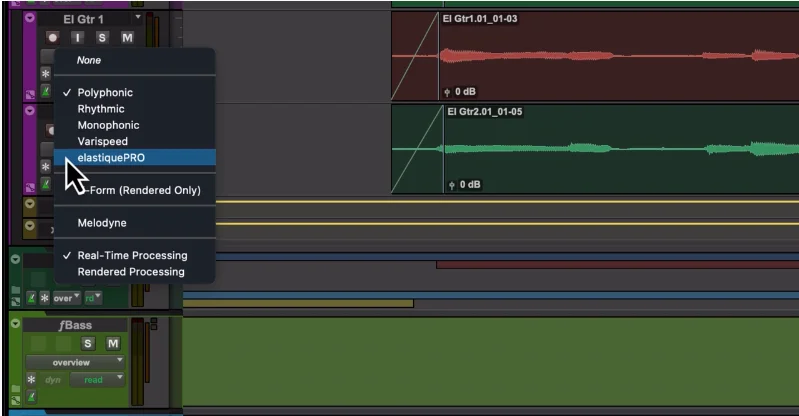Viewport: 799px width, 416px height.
Task: Click the playlist lanes icon on El Gtr 1
Action: click(x=30, y=94)
